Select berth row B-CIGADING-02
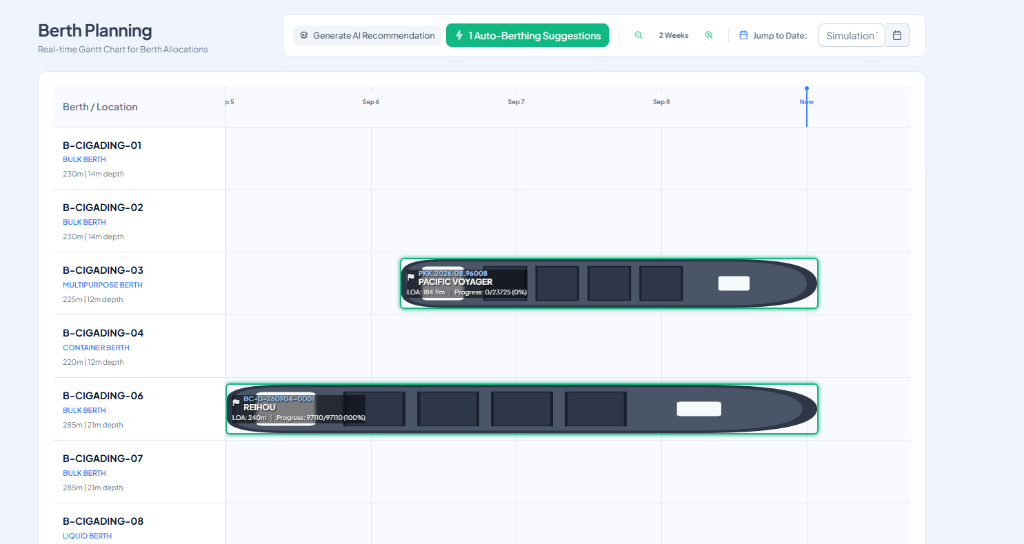The height and width of the screenshot is (544, 1024). pos(481,221)
